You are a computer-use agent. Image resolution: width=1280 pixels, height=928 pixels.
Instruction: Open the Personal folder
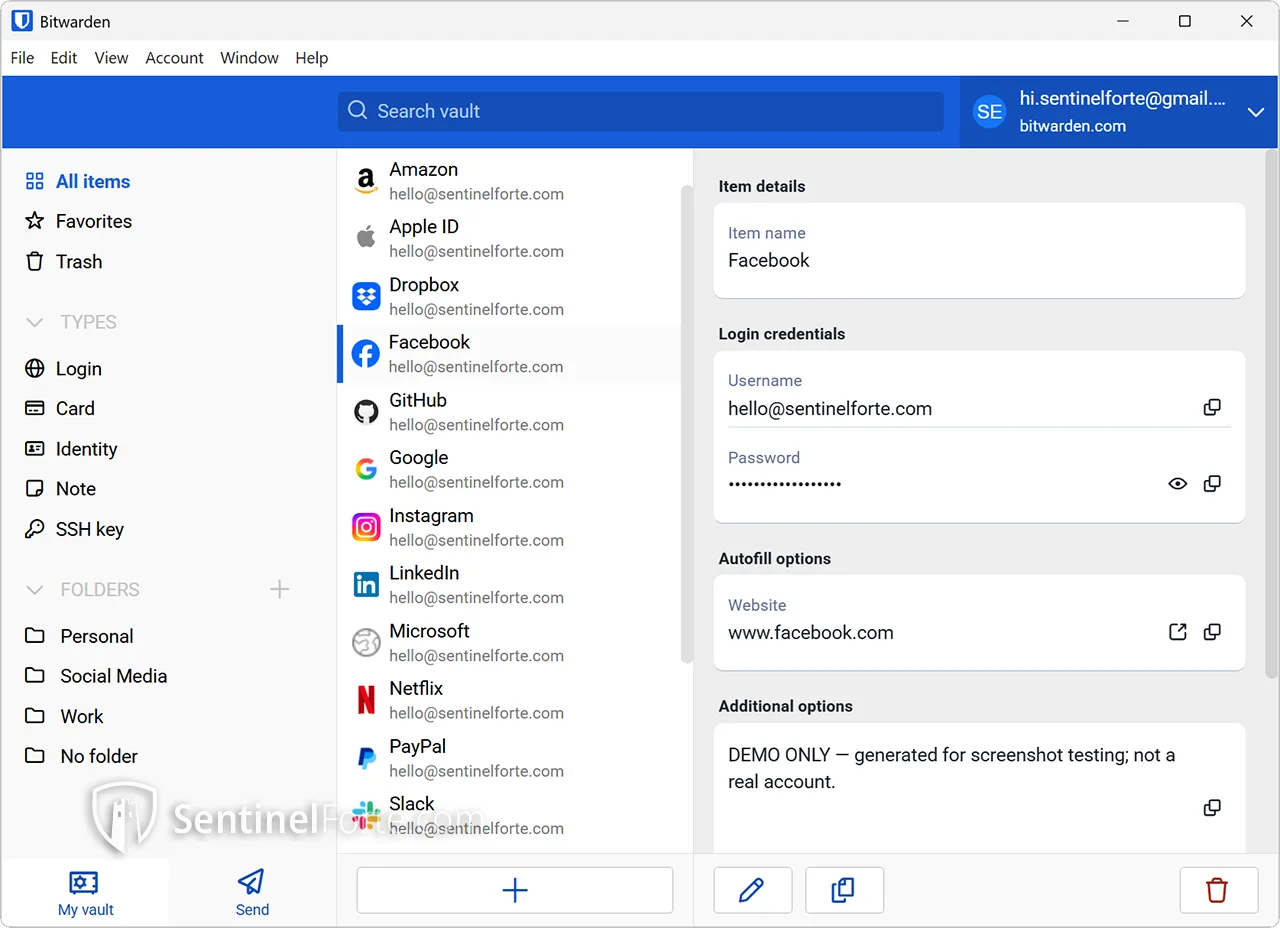[79, 636]
